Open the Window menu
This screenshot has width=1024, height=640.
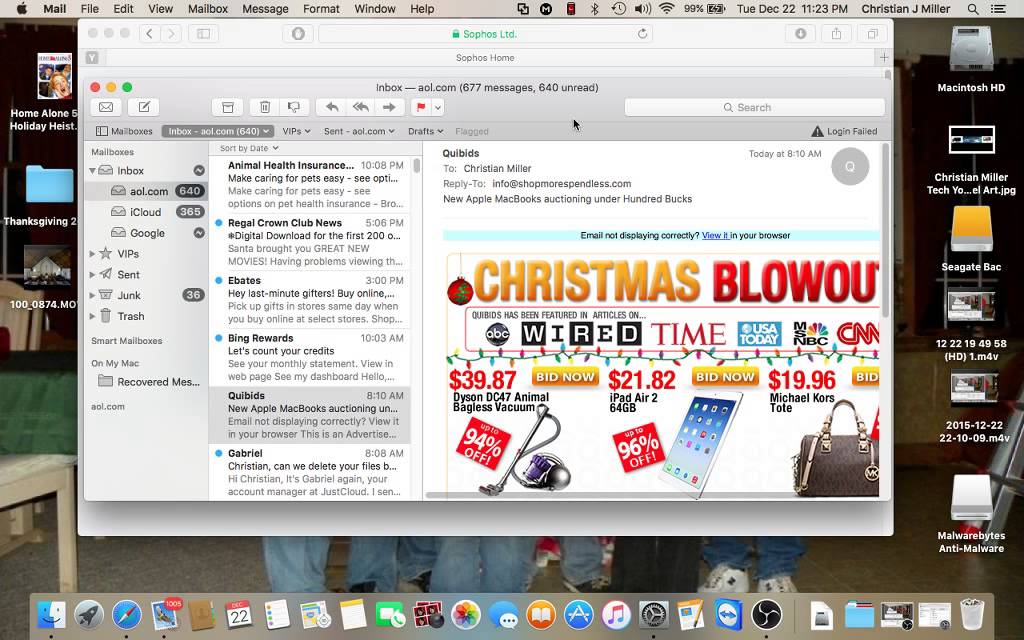point(375,8)
